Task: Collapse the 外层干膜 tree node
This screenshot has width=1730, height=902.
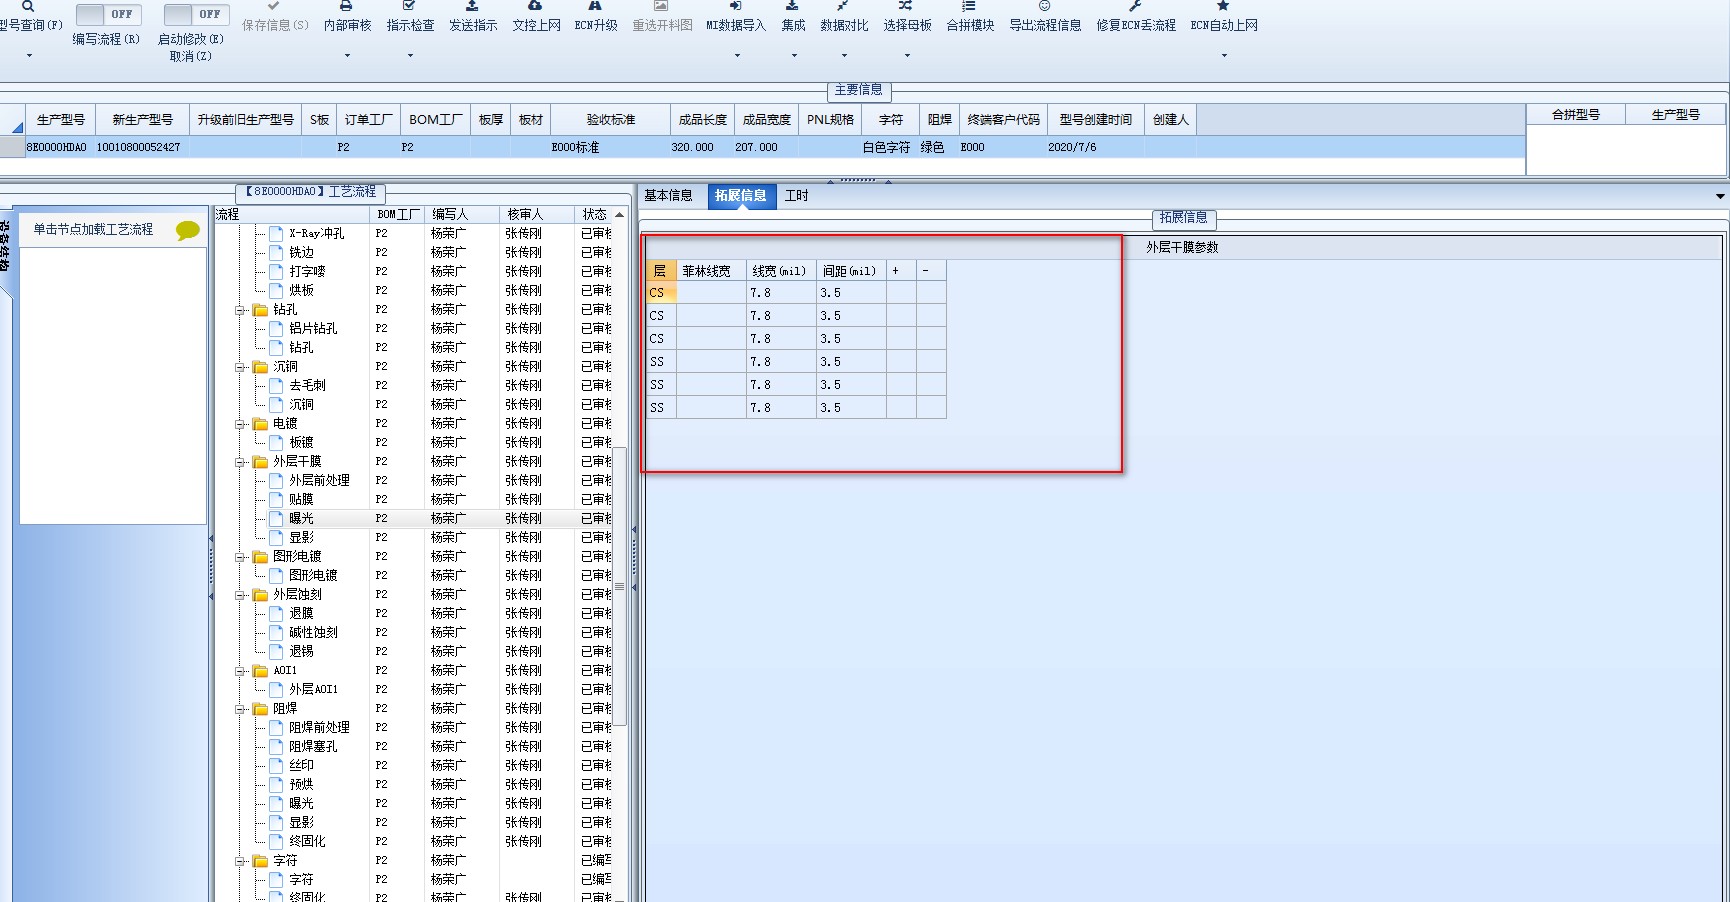Action: (241, 462)
